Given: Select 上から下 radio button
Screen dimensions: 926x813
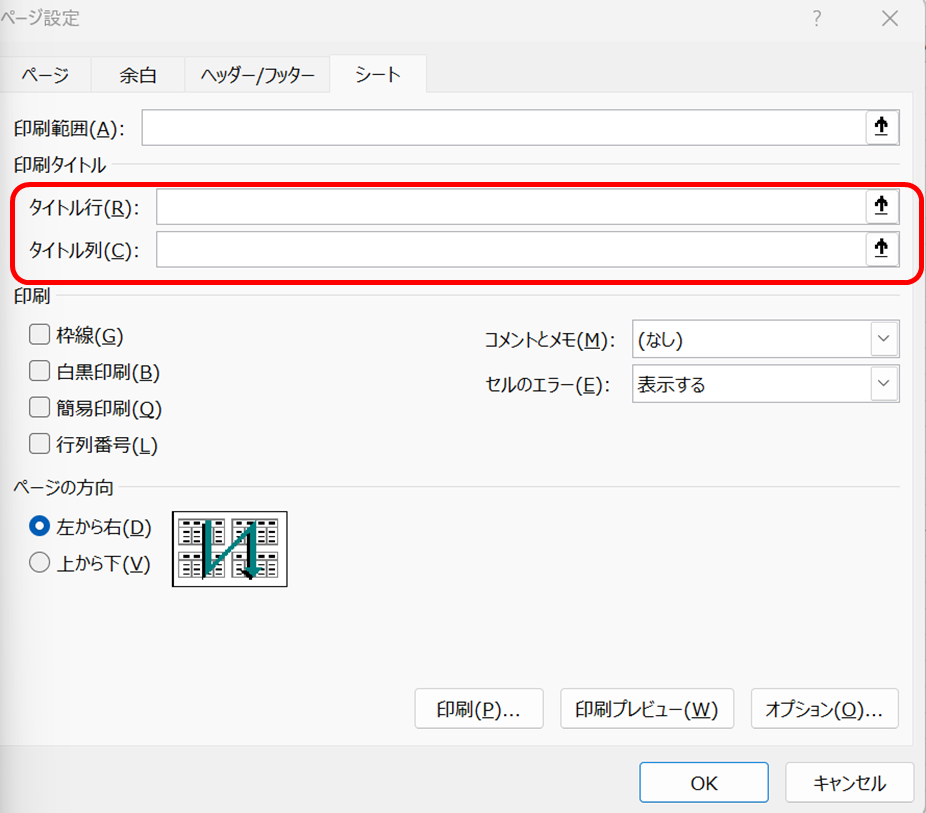Looking at the screenshot, I should tap(40, 563).
